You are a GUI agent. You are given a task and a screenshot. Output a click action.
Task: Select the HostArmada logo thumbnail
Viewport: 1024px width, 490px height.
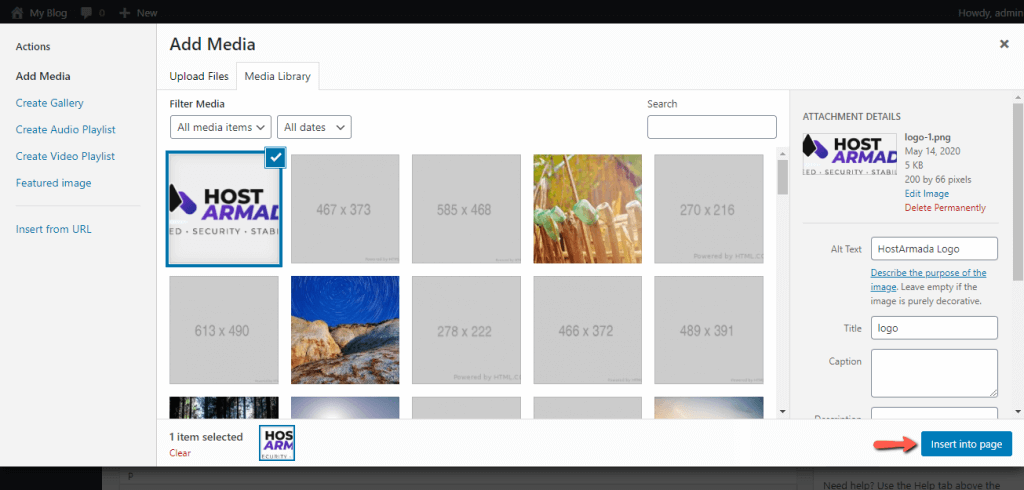[x=224, y=209]
